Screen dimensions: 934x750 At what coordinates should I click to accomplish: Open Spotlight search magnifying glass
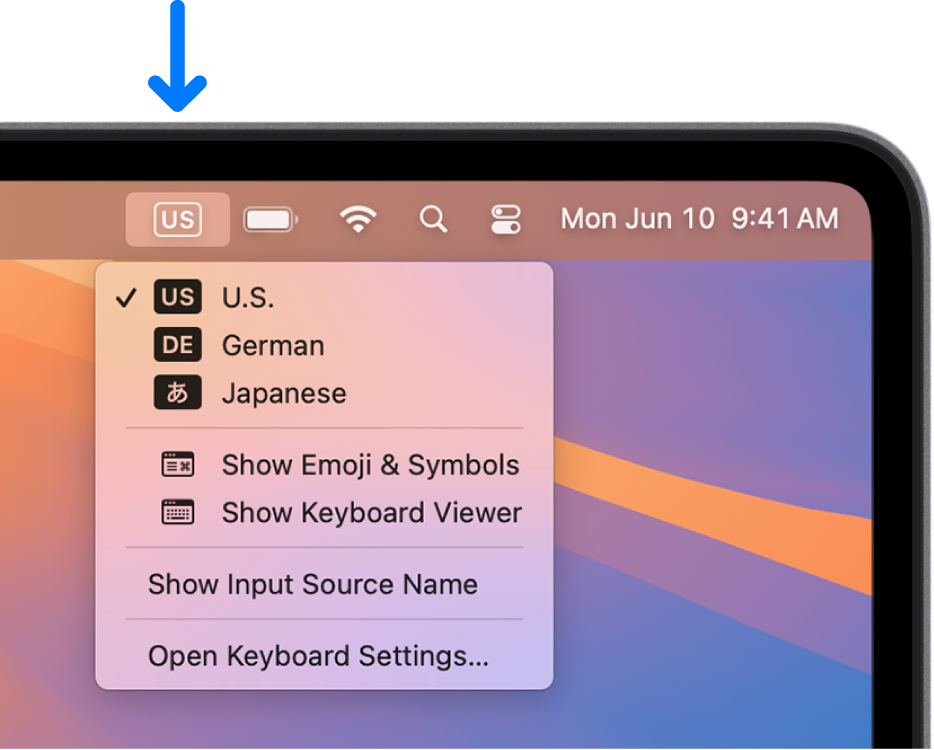[433, 219]
